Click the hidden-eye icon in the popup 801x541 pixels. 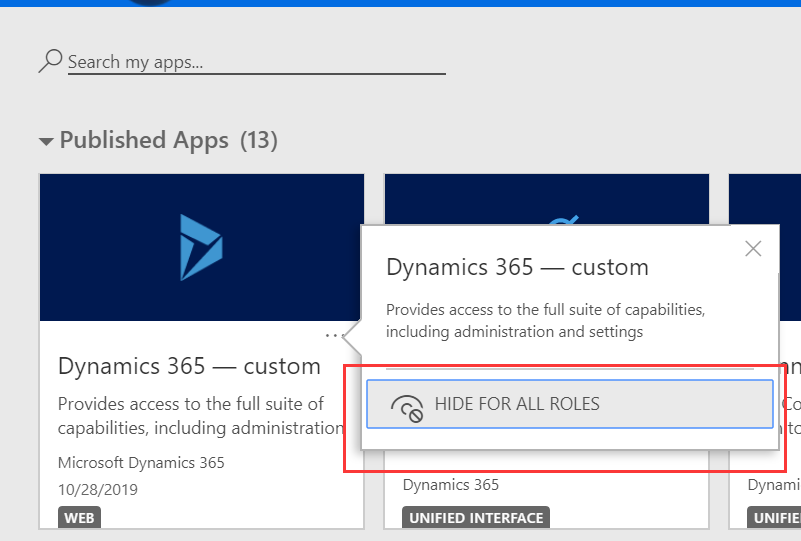407,408
